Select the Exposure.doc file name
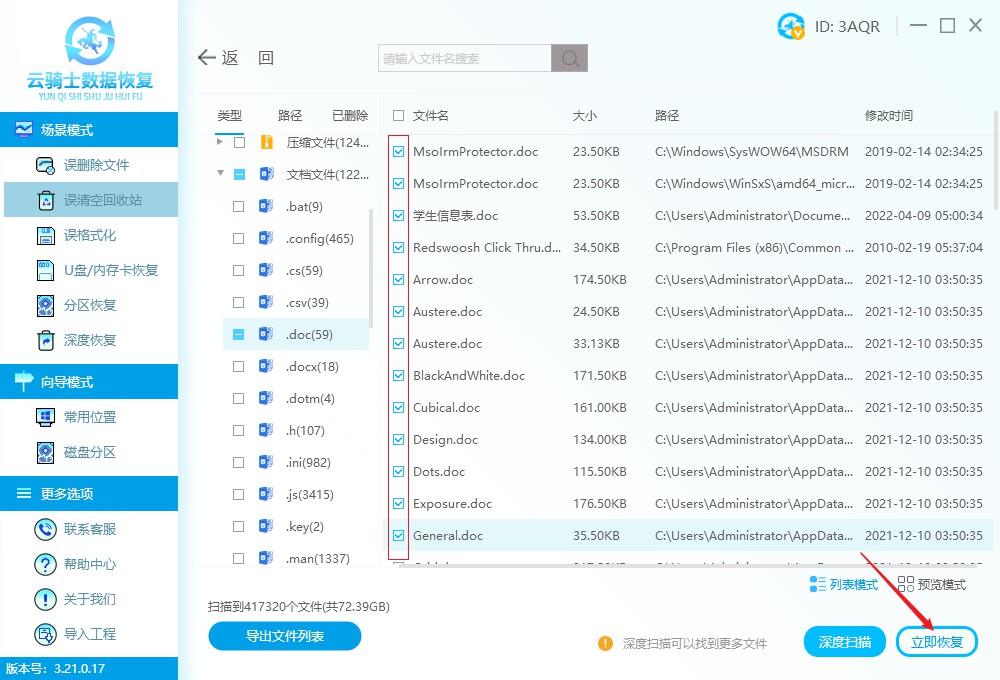This screenshot has width=1000, height=680. tap(452, 503)
